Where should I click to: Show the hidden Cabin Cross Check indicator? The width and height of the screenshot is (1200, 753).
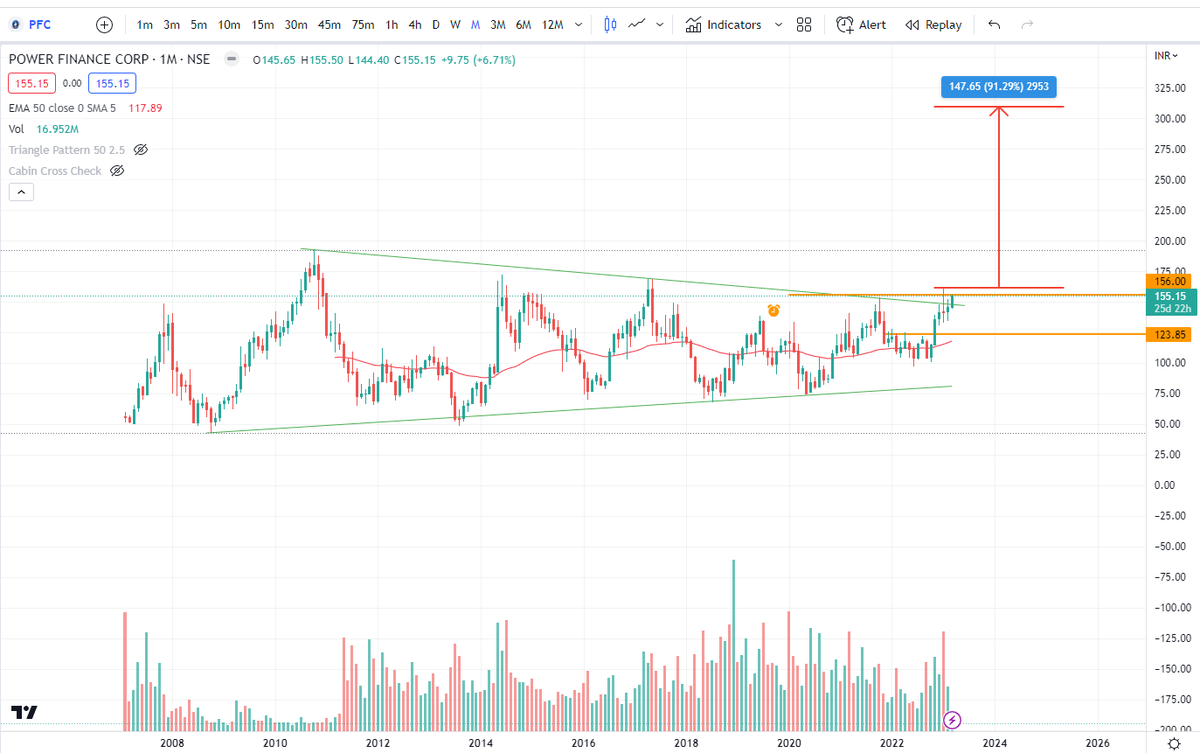click(117, 171)
